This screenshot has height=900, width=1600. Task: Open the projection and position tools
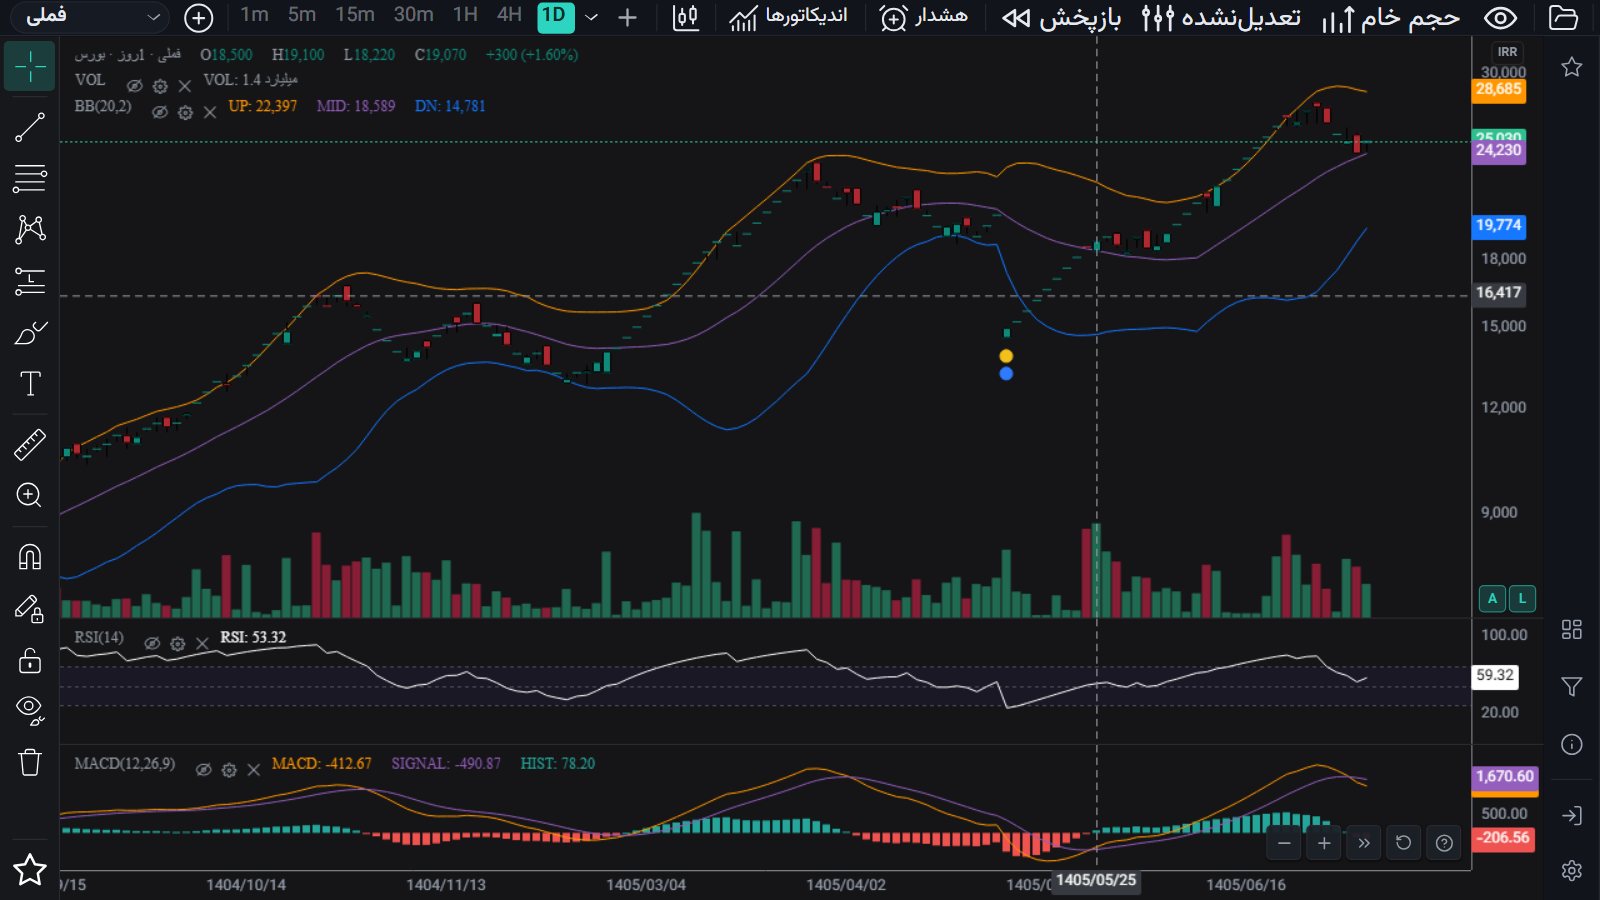30,281
